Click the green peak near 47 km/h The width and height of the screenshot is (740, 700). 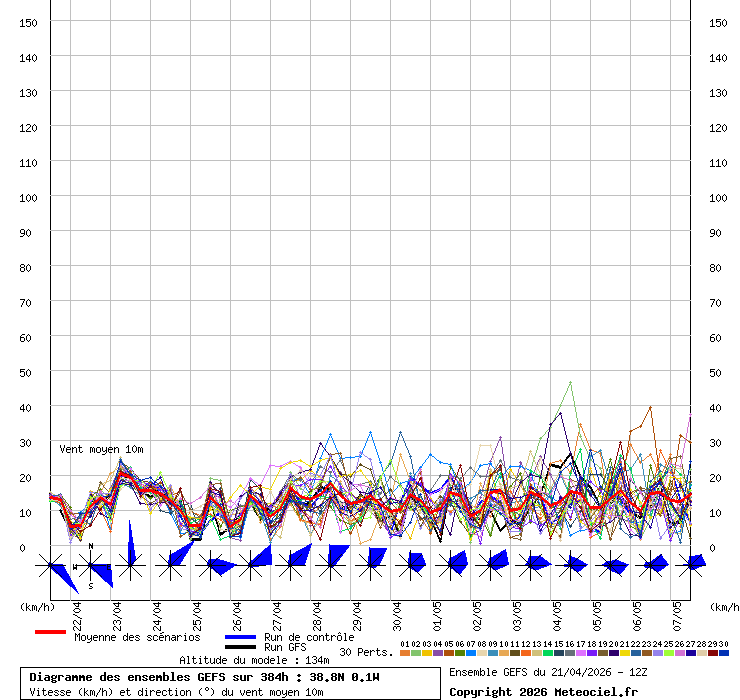click(570, 382)
